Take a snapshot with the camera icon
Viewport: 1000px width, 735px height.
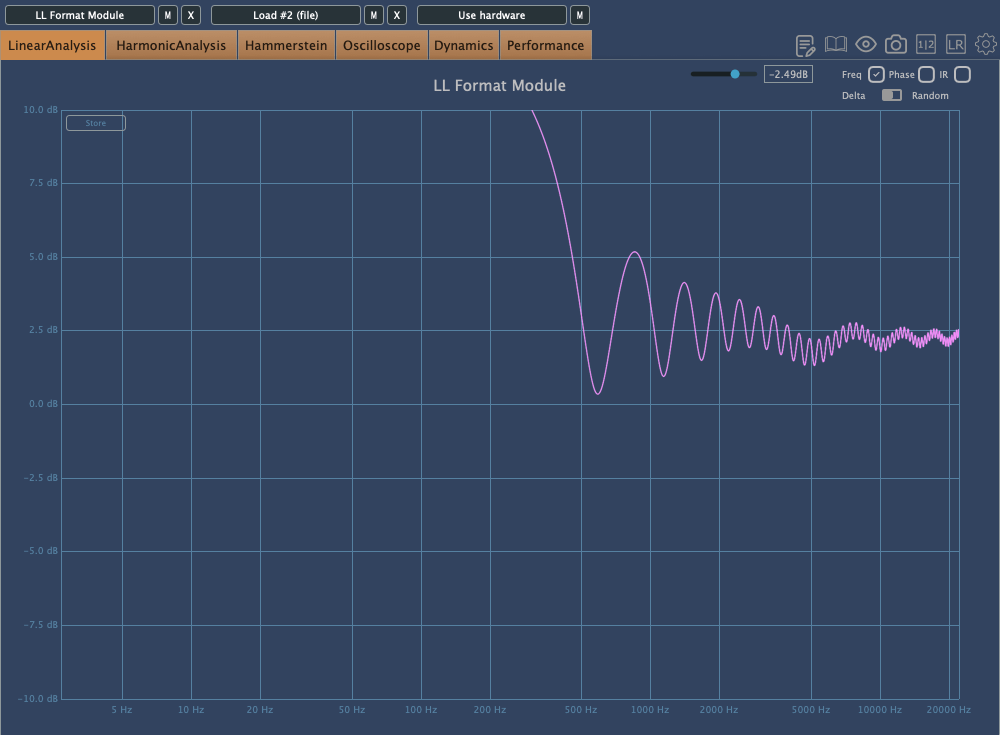tap(896, 45)
